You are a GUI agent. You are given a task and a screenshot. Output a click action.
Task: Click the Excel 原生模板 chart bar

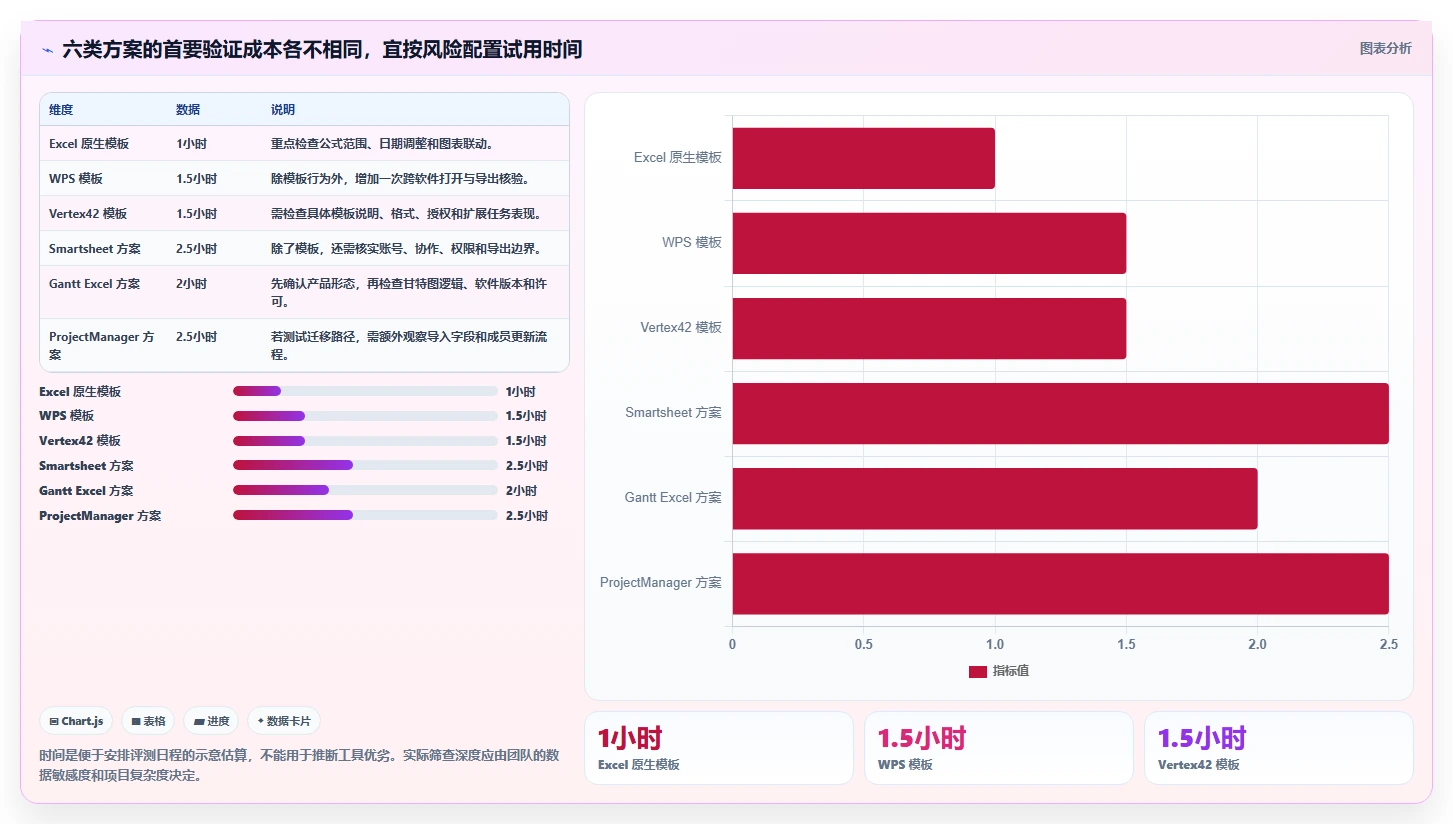864,158
